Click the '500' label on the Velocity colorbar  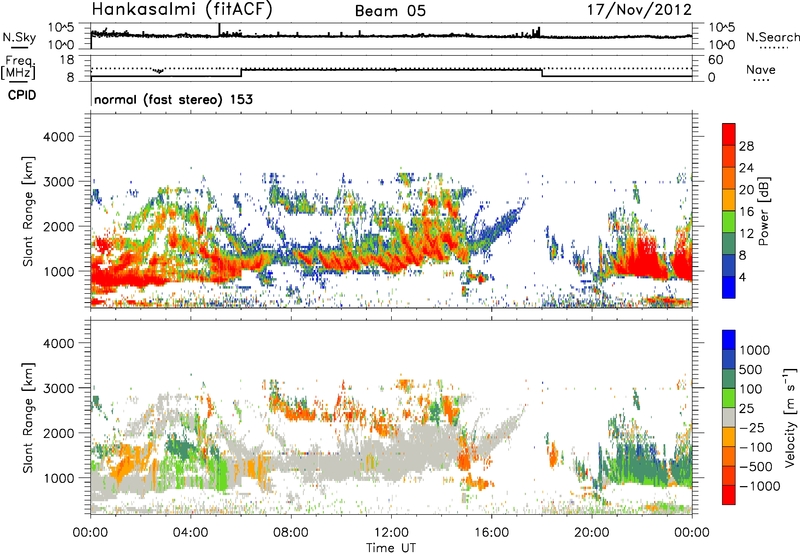(x=751, y=369)
